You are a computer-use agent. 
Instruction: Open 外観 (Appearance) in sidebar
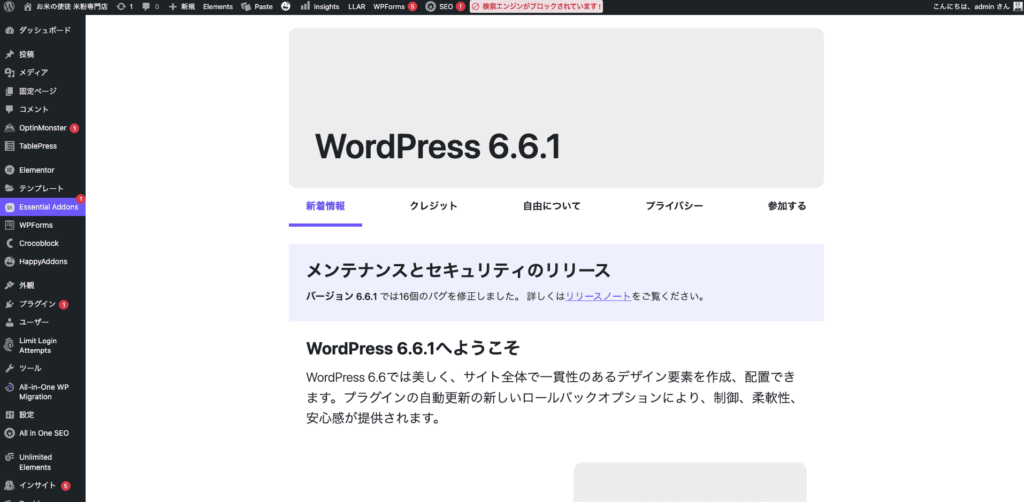tap(42, 285)
